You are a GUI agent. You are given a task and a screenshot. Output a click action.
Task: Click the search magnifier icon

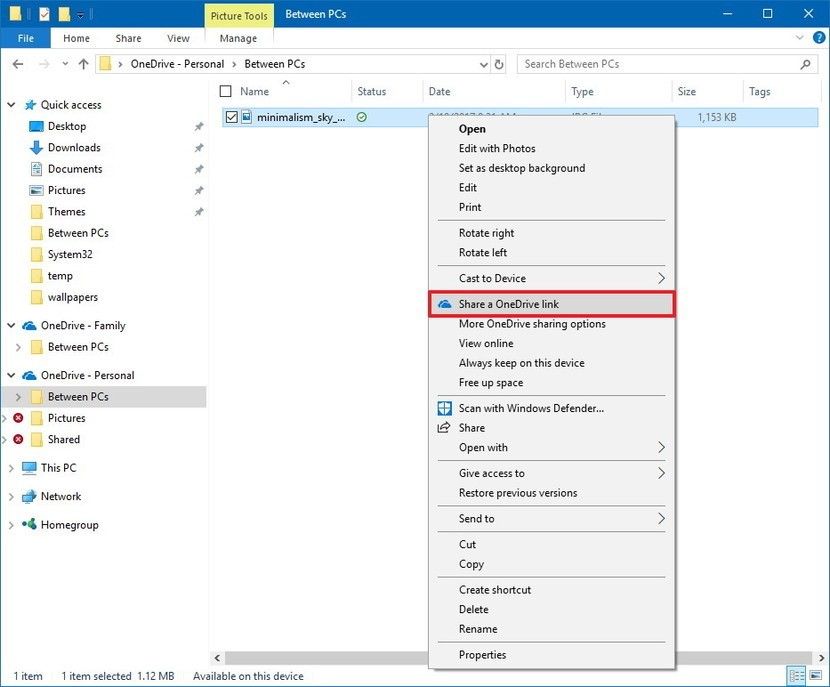coord(805,64)
